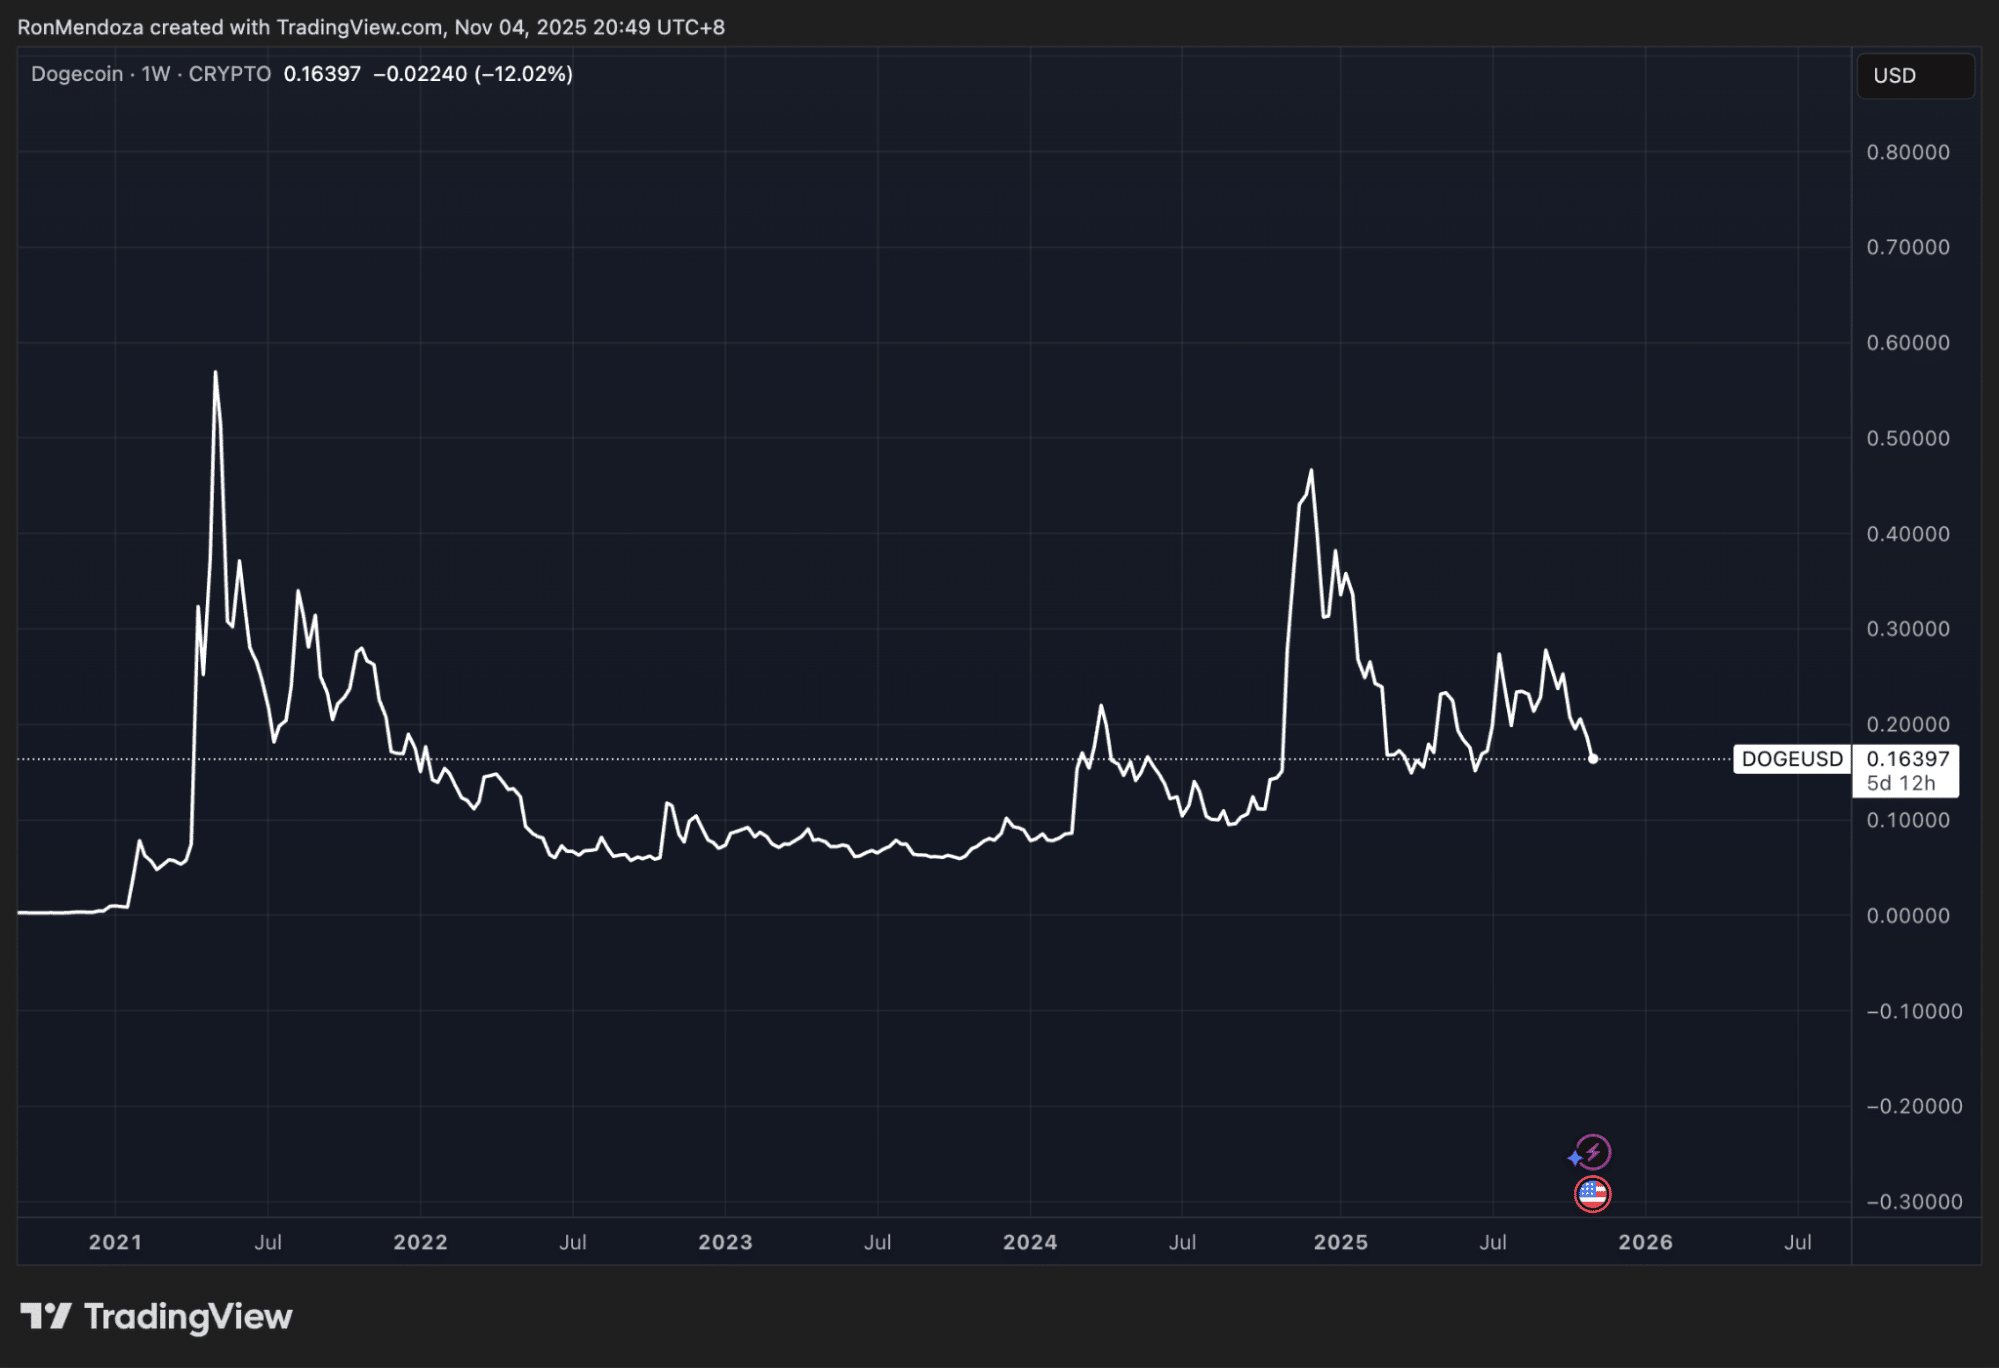Click the last data point dot on chart line
This screenshot has width=1999, height=1369.
tap(1594, 761)
